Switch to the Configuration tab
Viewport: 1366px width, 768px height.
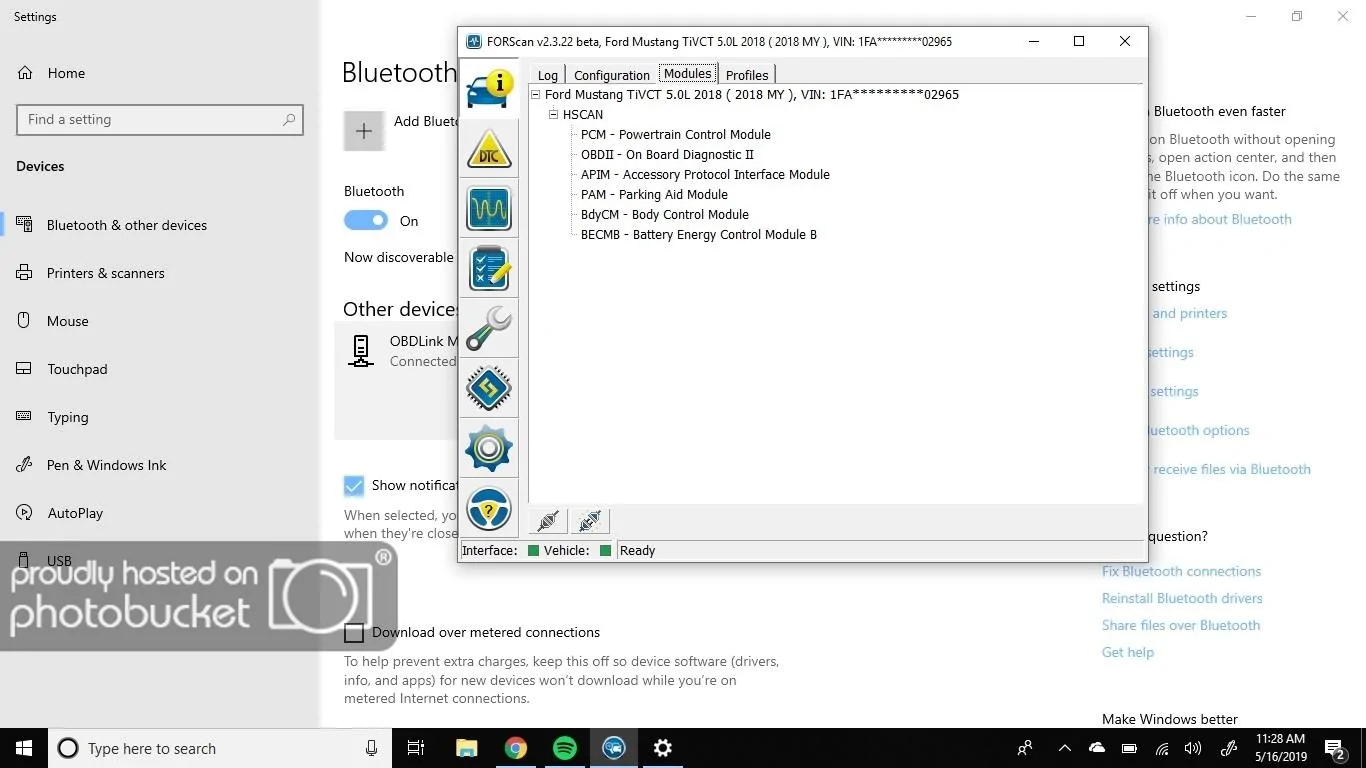[x=611, y=75]
